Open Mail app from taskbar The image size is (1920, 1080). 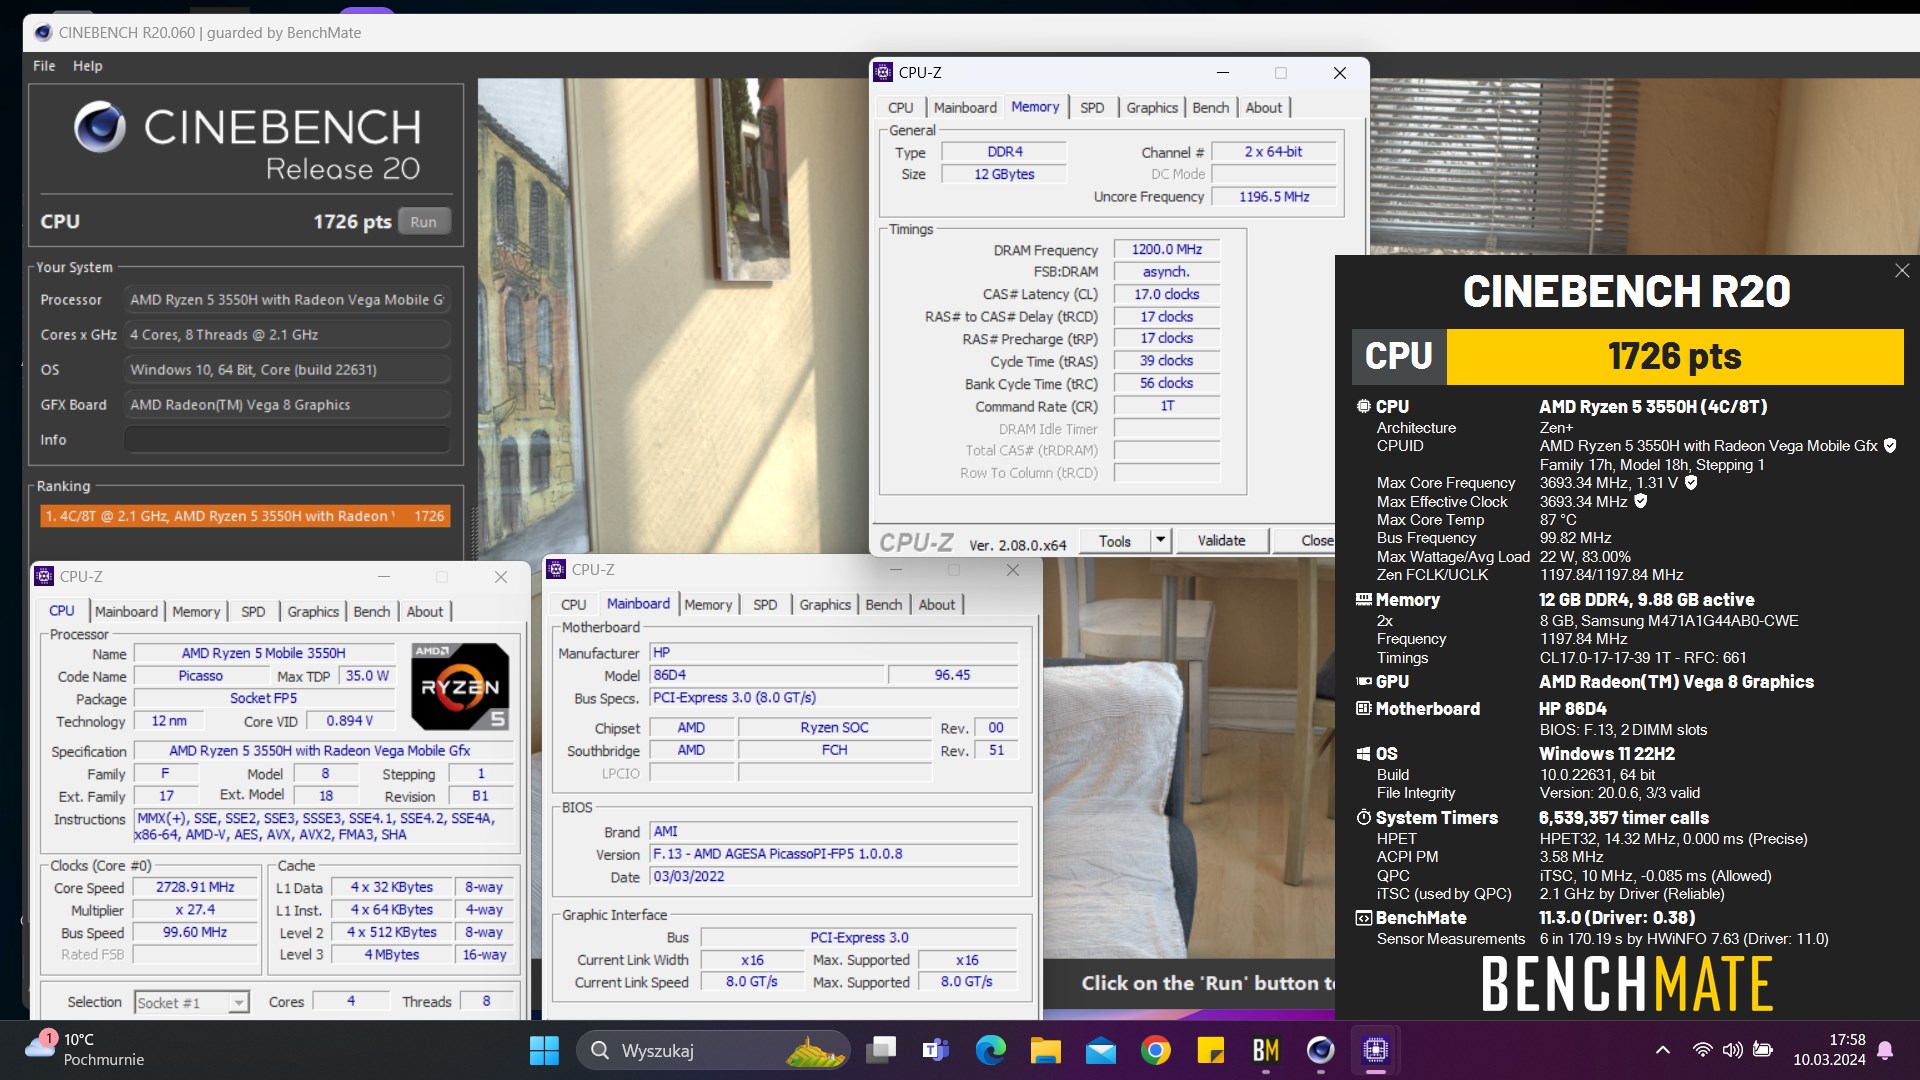coord(1101,1050)
